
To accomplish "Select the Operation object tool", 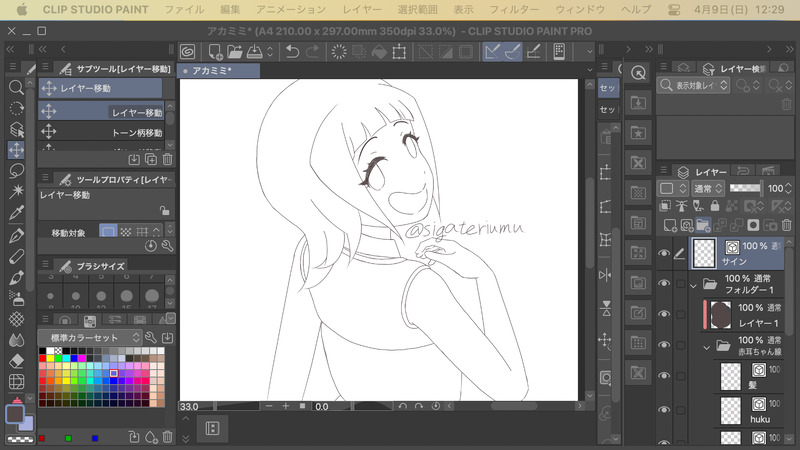I will (x=16, y=129).
